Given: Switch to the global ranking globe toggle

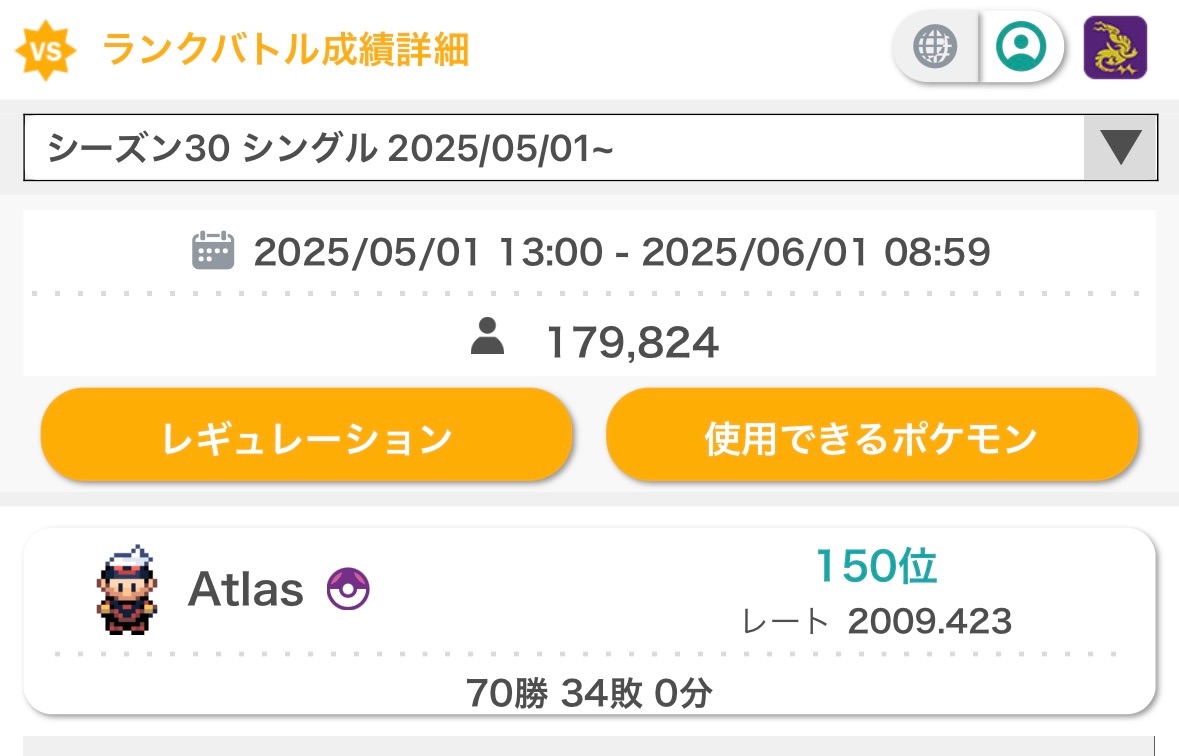Looking at the screenshot, I should pos(936,46).
